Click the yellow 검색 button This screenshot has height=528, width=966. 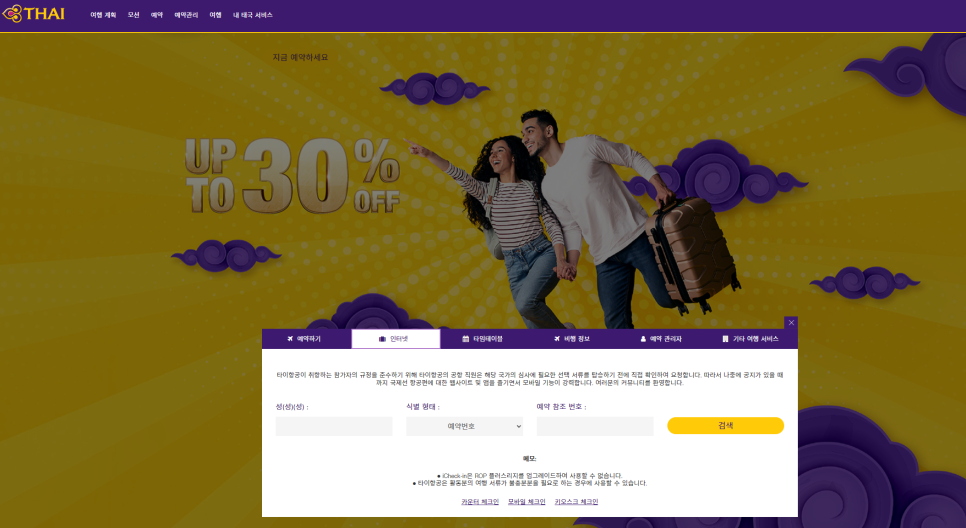point(725,426)
